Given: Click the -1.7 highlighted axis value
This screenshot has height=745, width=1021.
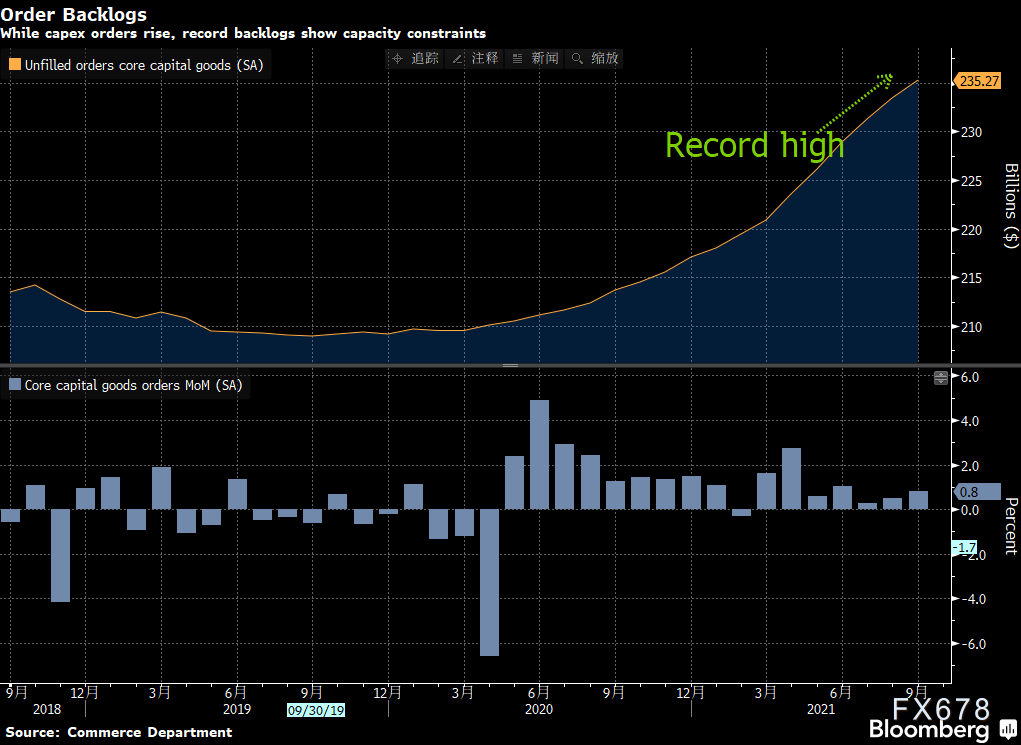Looking at the screenshot, I should 963,548.
